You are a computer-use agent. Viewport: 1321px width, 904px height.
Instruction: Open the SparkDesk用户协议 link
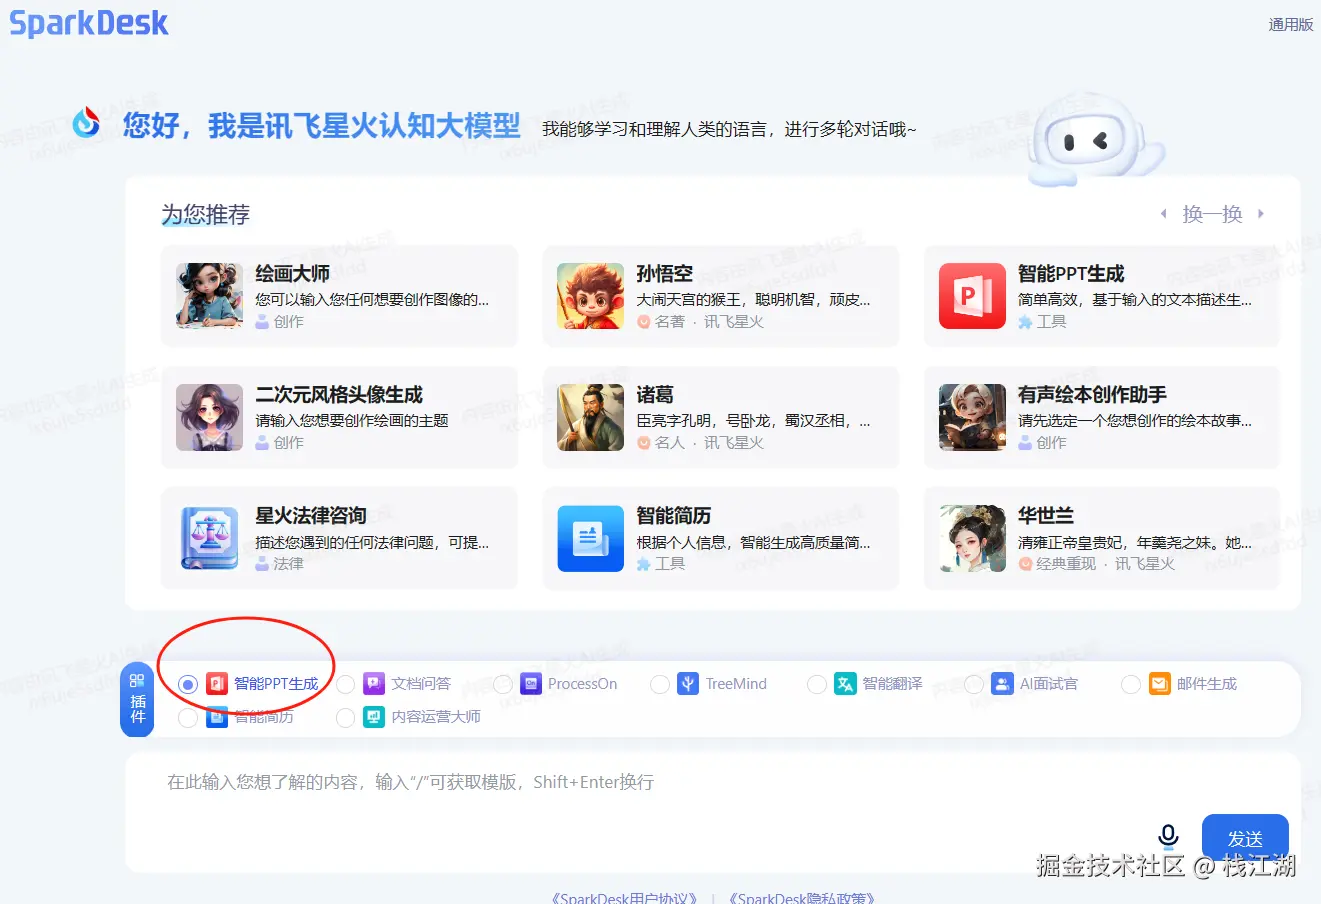tap(625, 897)
